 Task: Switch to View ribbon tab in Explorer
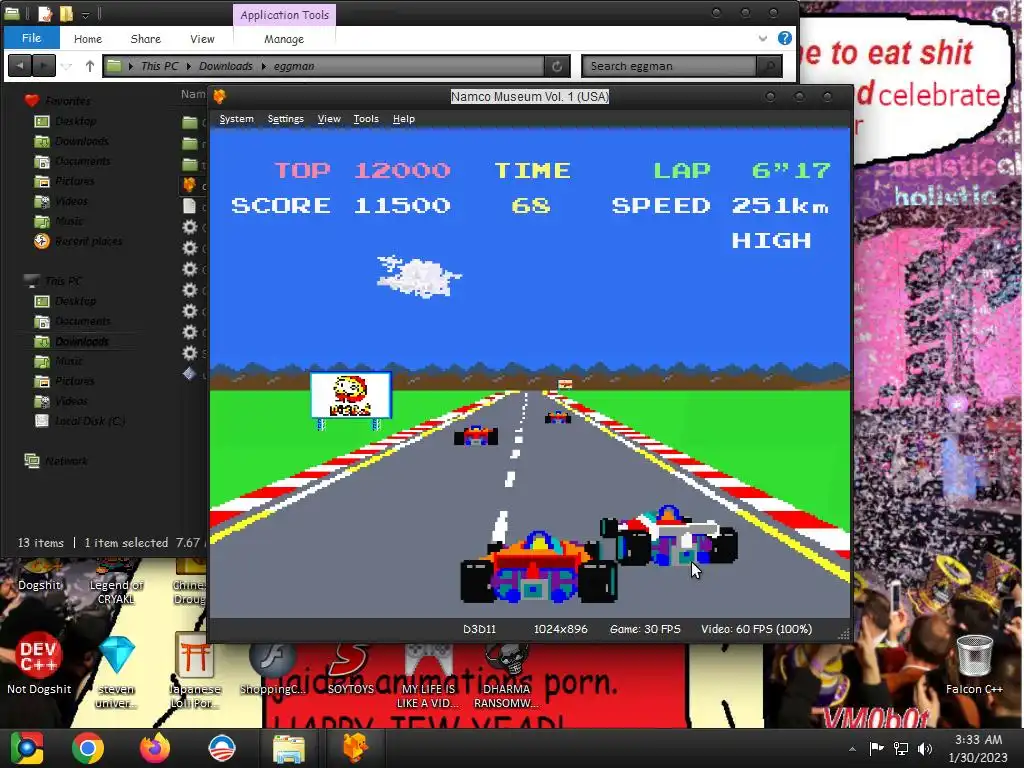click(202, 39)
